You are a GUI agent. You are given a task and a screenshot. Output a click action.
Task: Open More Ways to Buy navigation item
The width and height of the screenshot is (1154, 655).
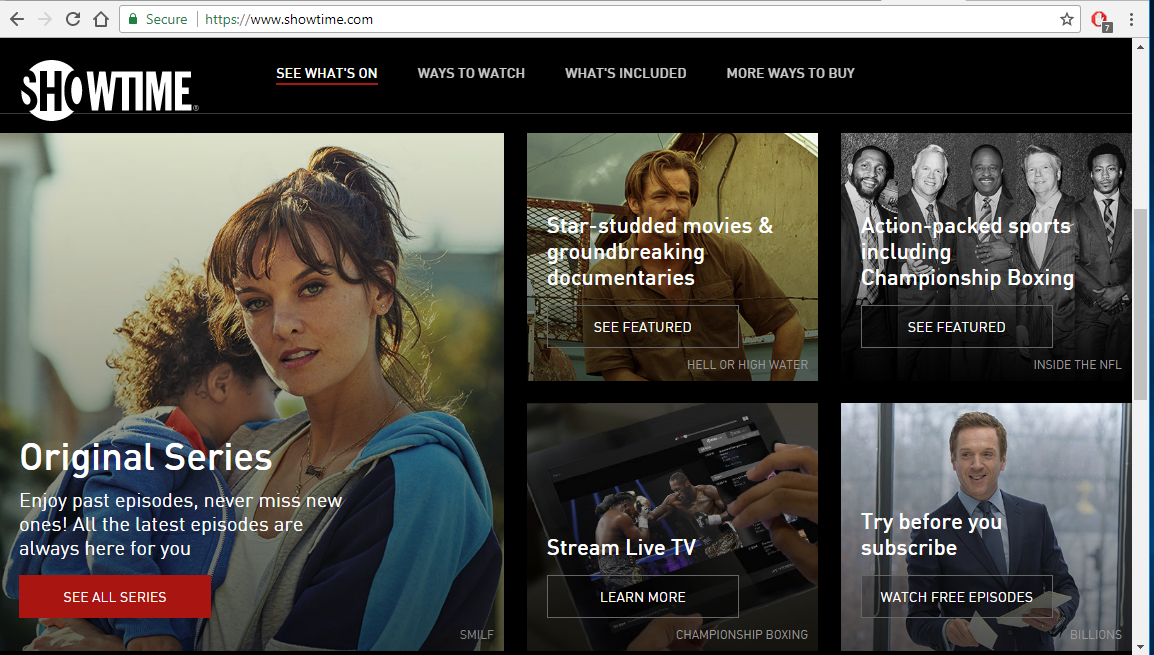pyautogui.click(x=790, y=74)
